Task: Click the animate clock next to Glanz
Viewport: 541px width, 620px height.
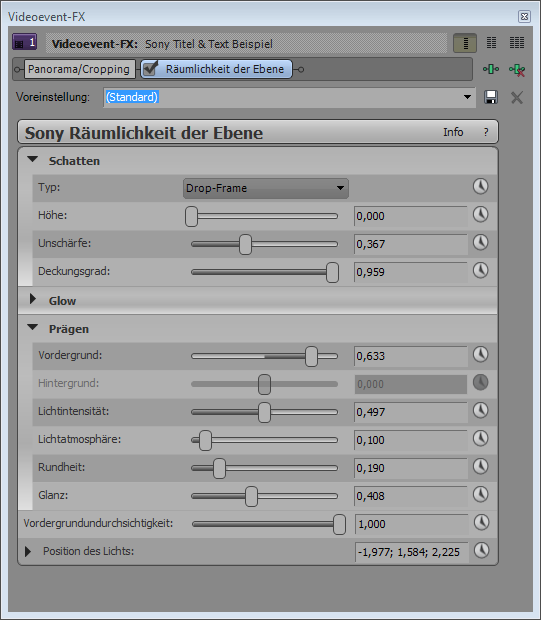Action: click(480, 495)
